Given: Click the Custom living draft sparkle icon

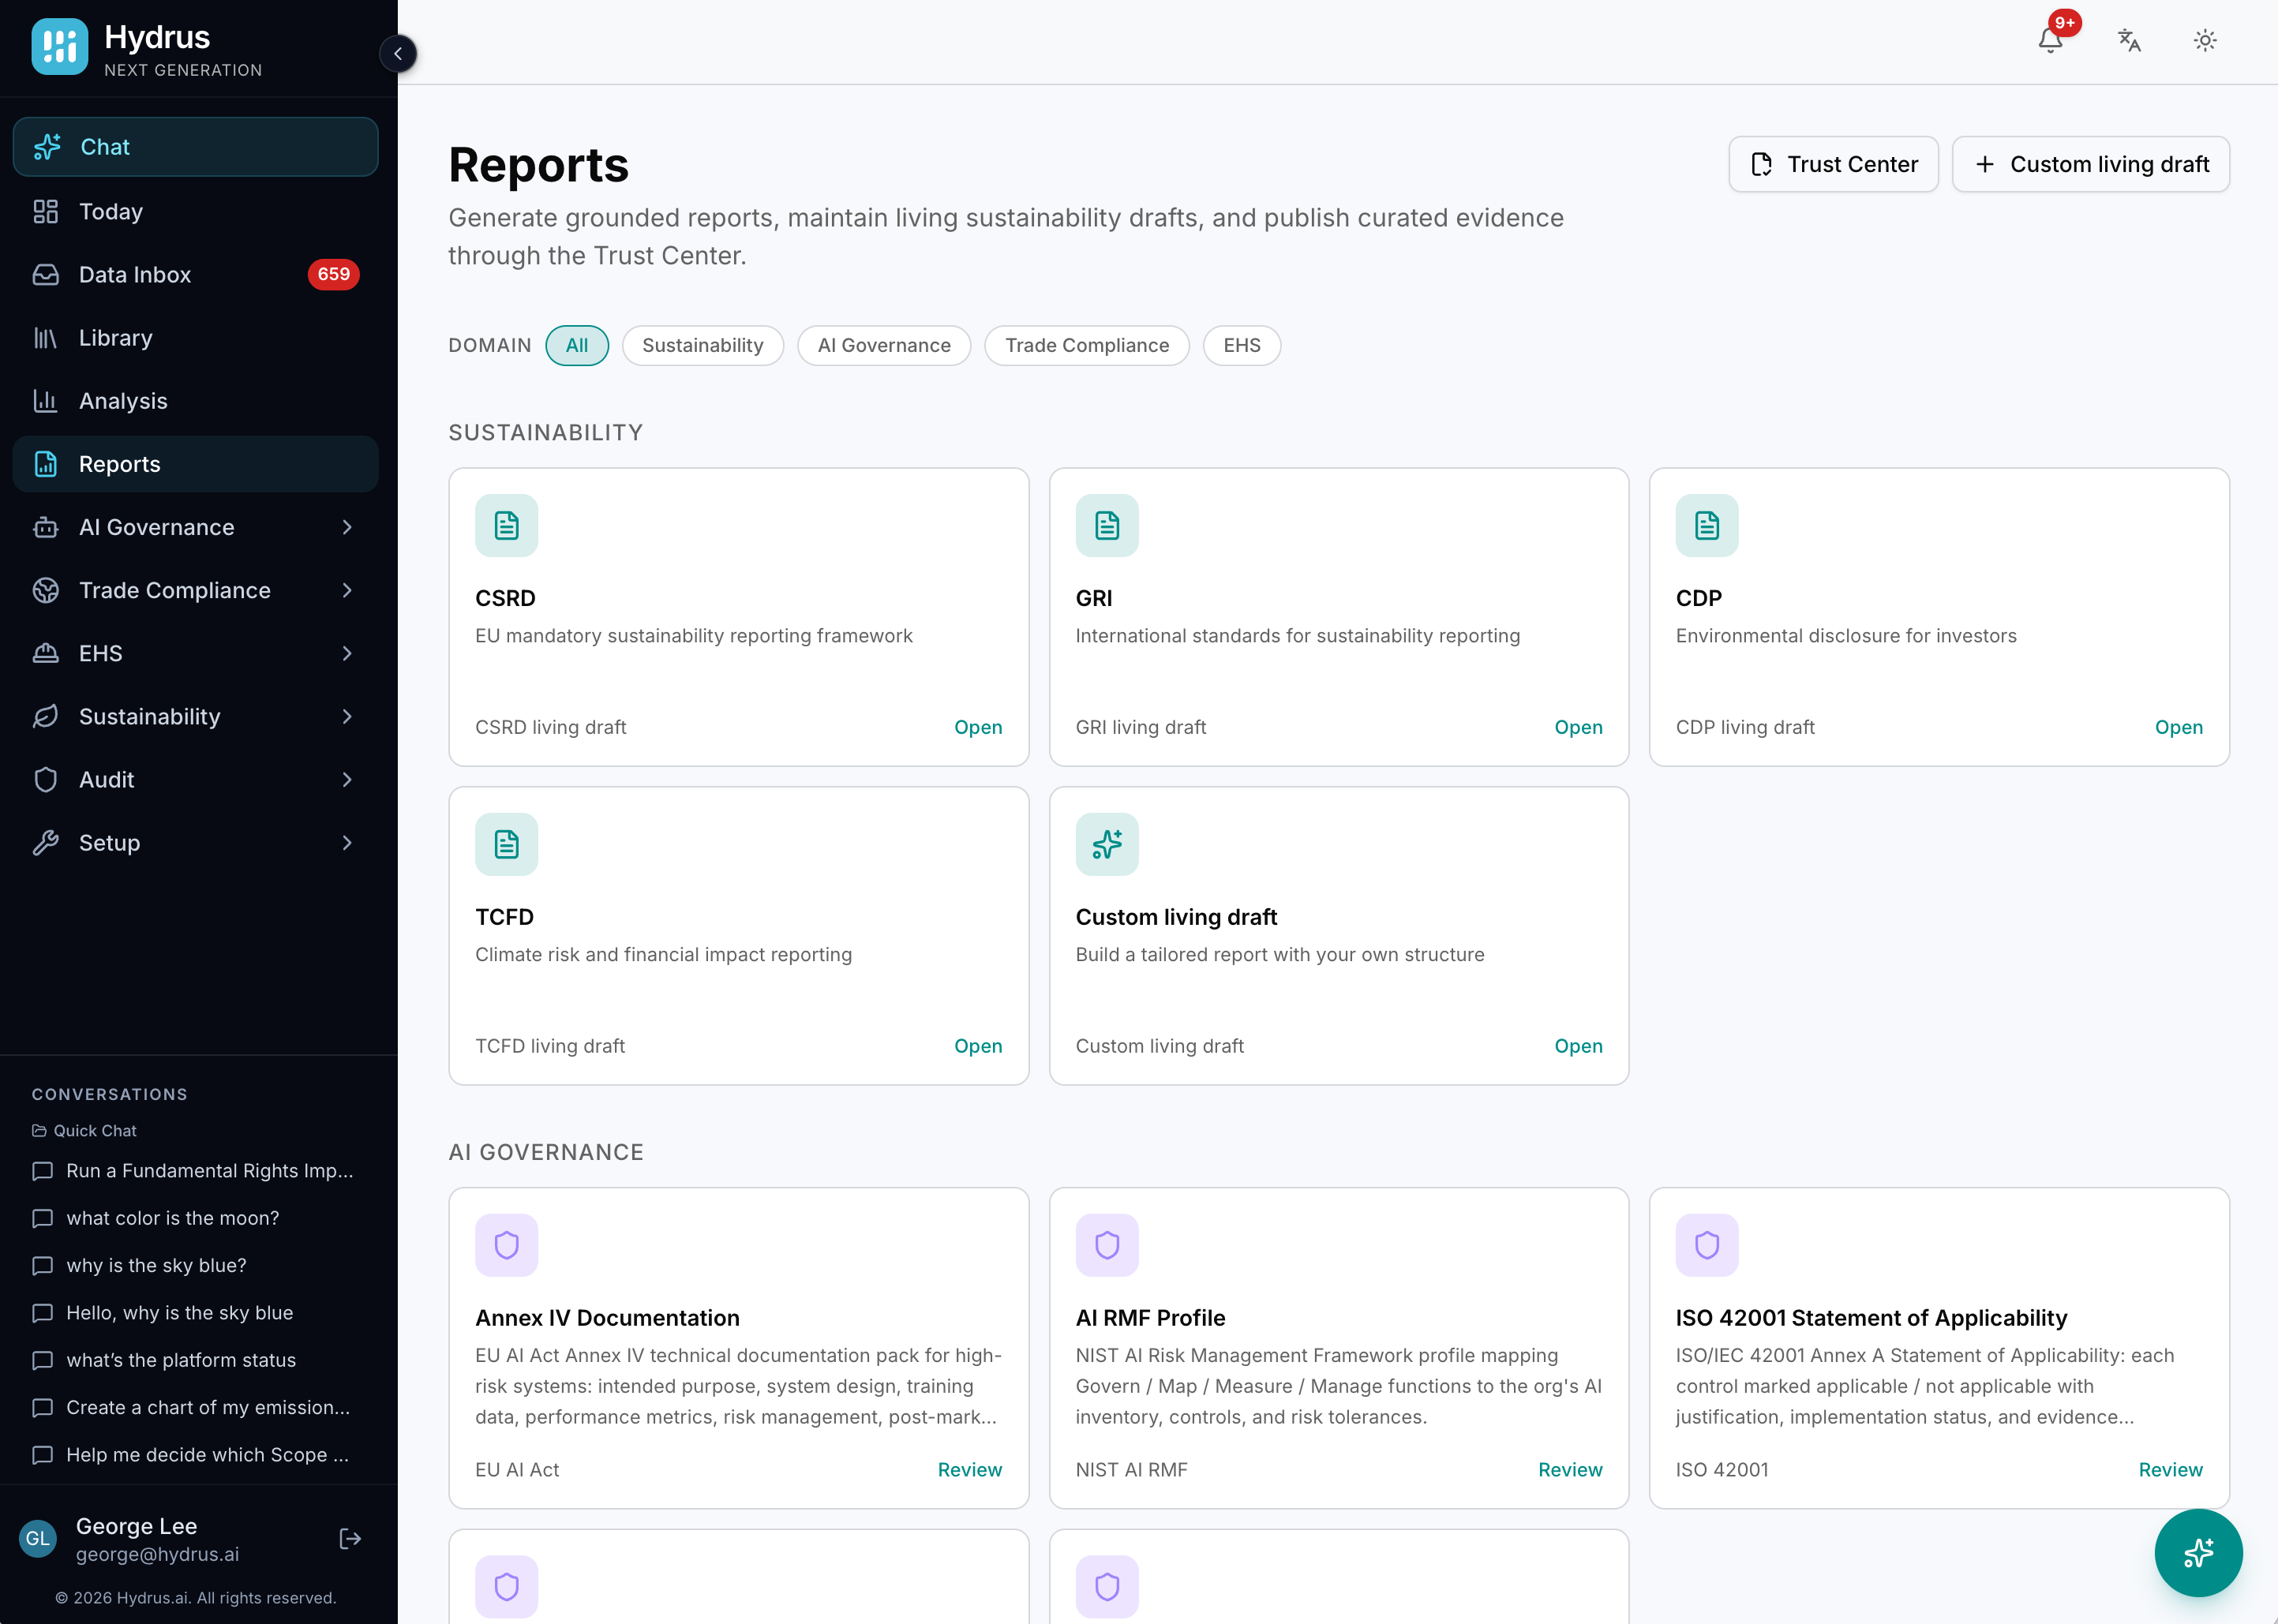Looking at the screenshot, I should pyautogui.click(x=1106, y=844).
